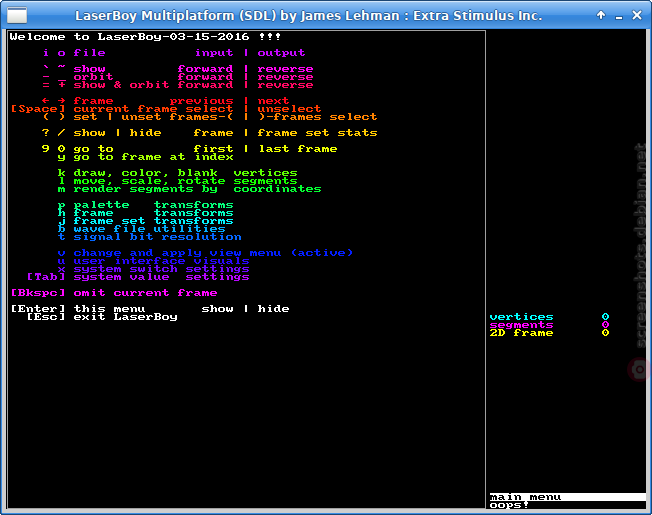Click 'frame set transforms' menu line

[145, 221]
